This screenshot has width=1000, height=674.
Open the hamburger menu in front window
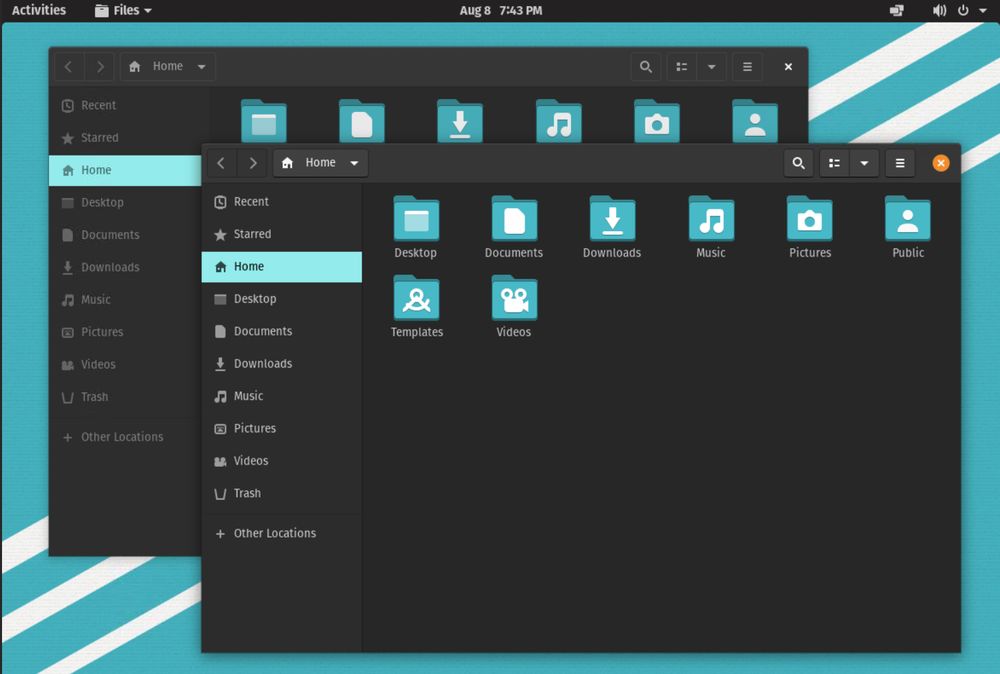point(900,163)
